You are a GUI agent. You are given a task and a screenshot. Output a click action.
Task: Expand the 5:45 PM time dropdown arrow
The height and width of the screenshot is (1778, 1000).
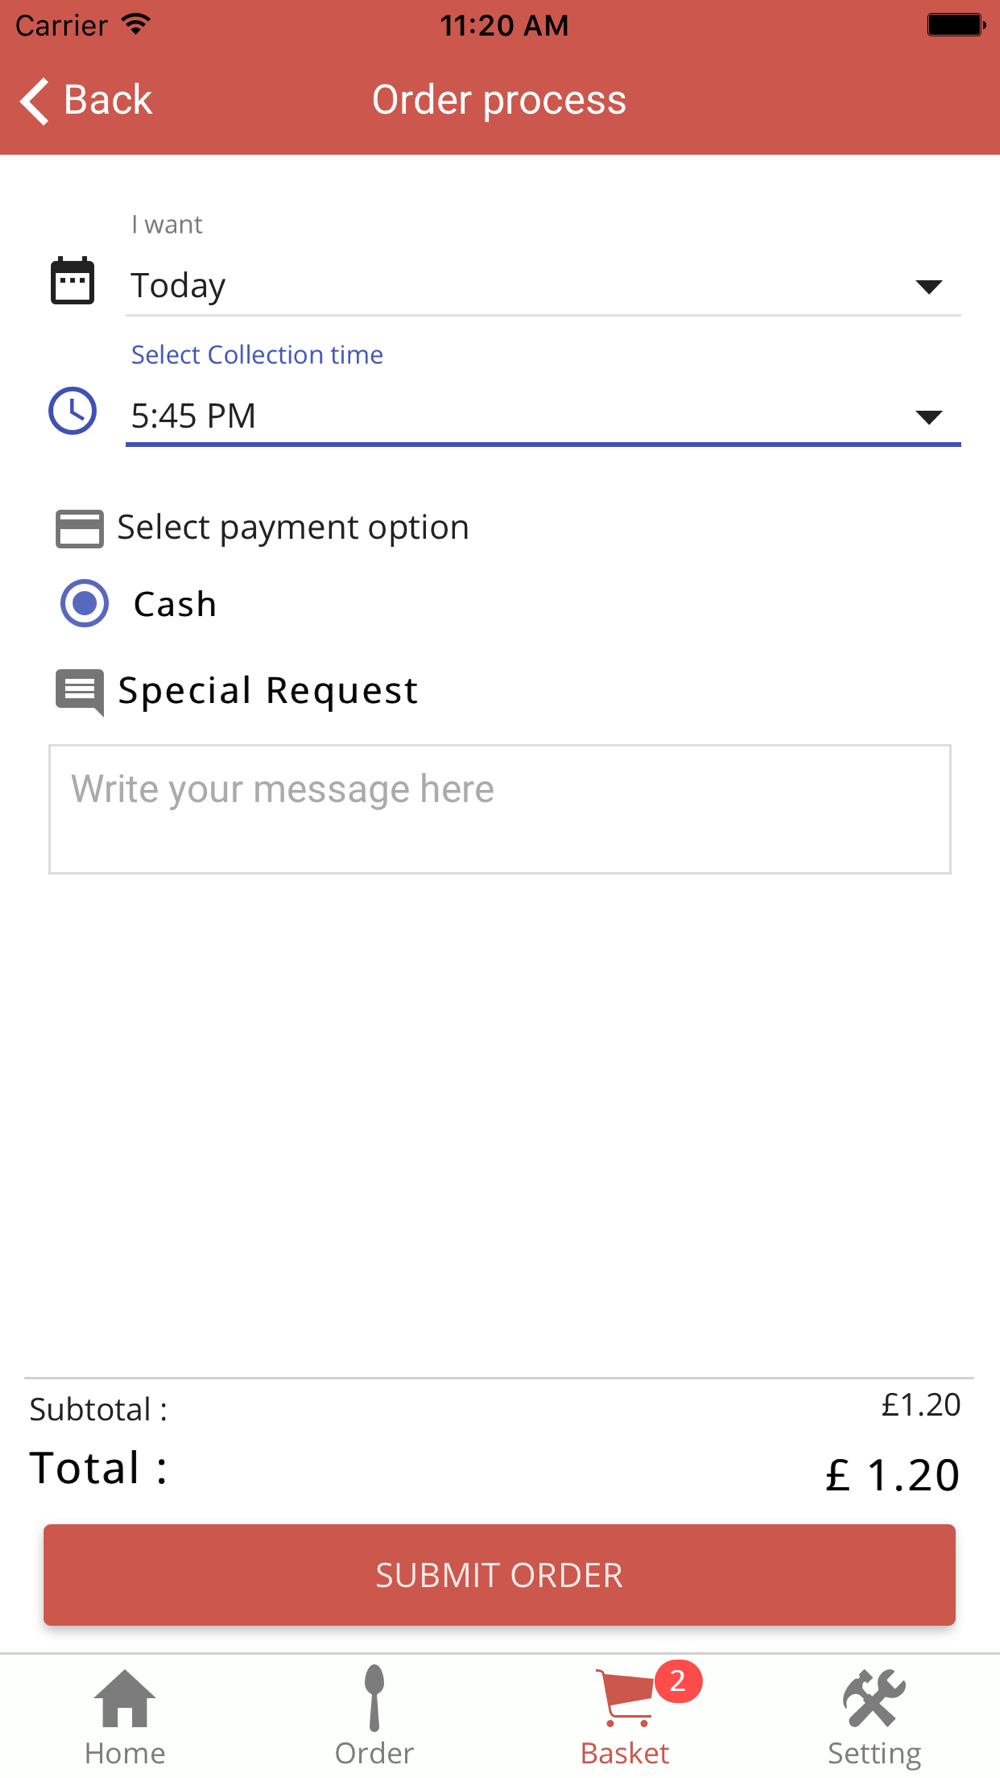[929, 418]
